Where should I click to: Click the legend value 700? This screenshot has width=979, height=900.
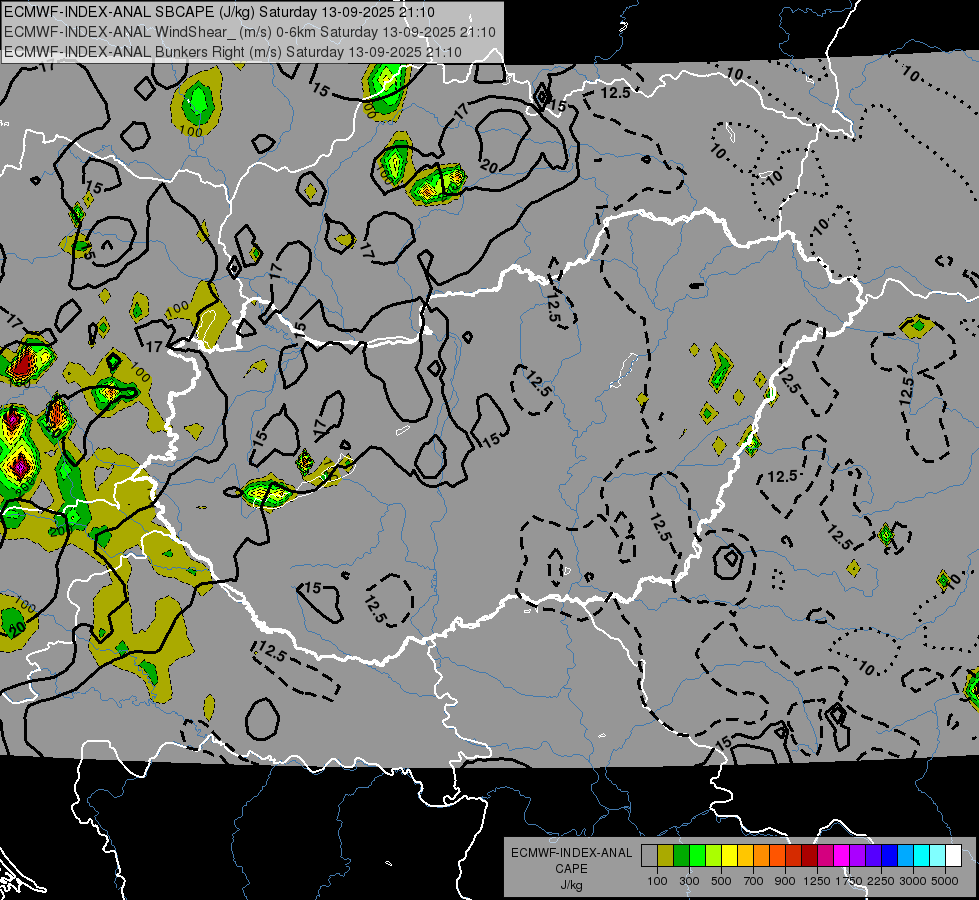pos(754,881)
